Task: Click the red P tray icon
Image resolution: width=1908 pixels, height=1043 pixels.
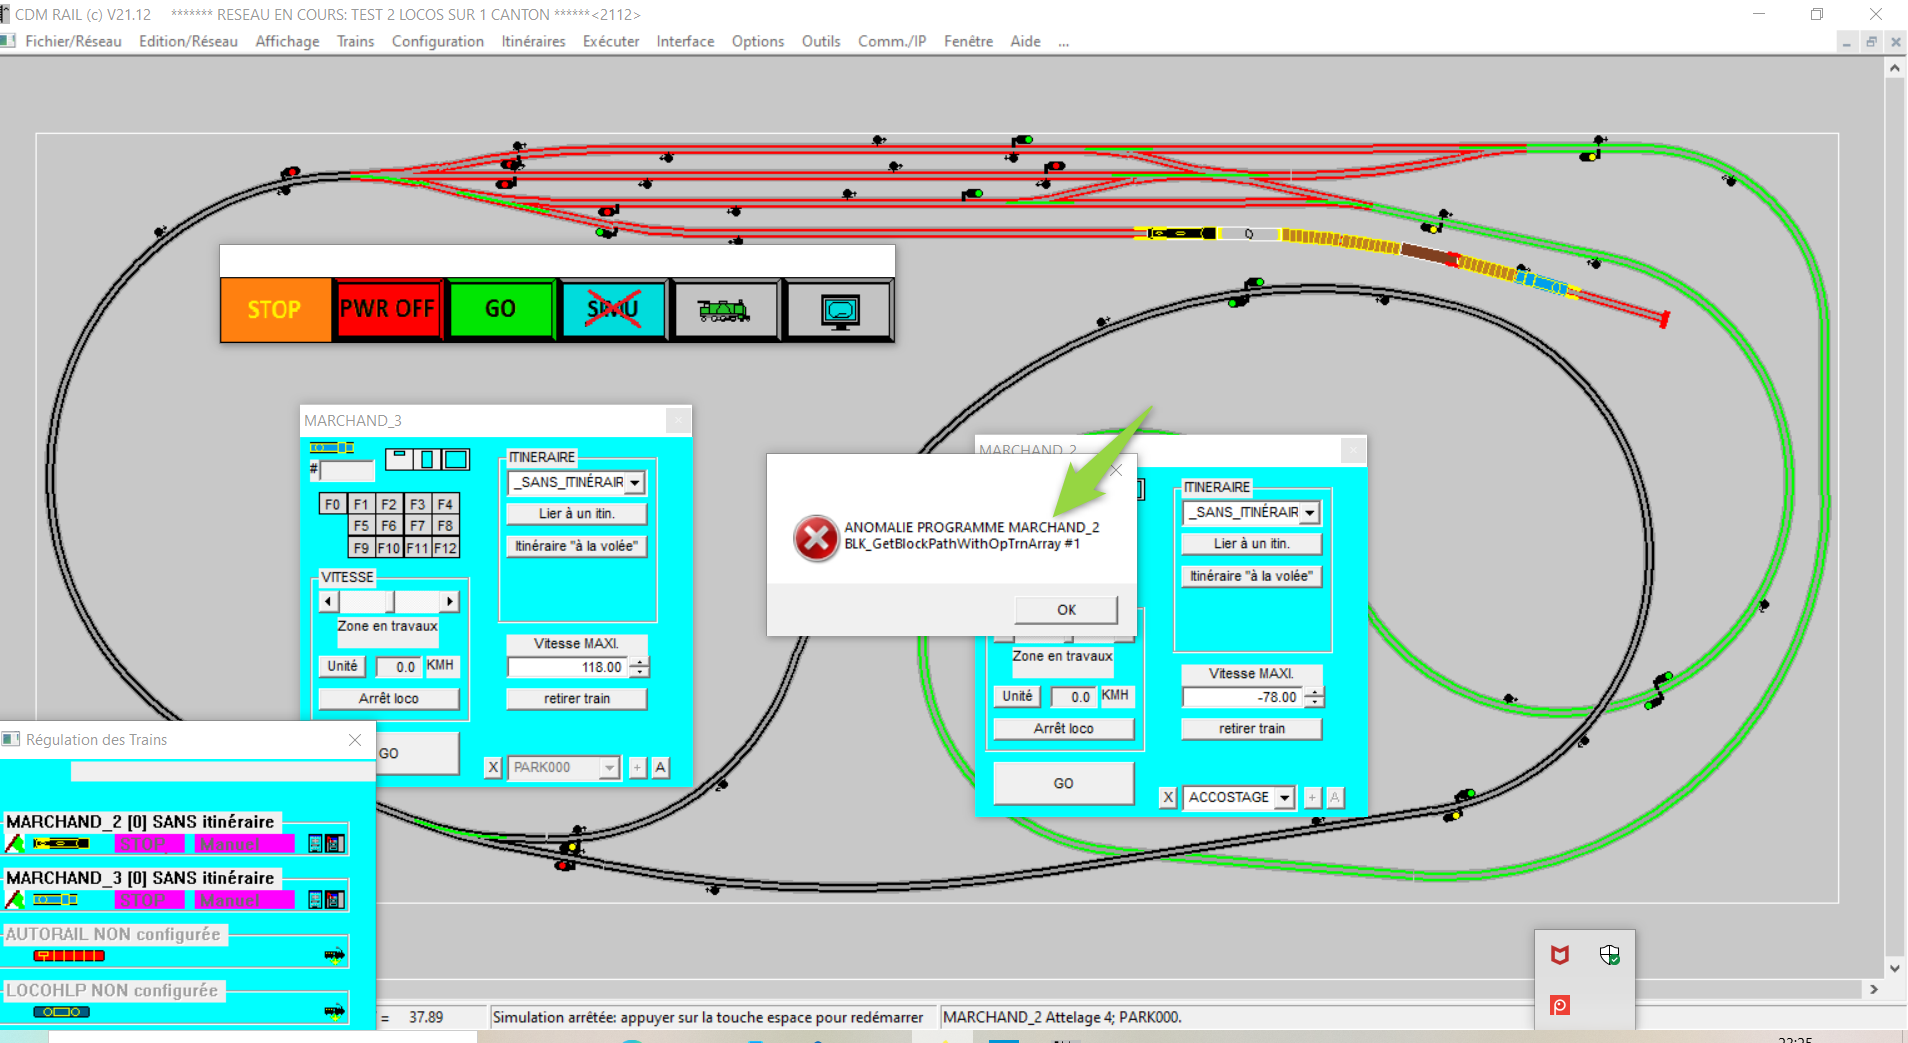Action: point(1560,1005)
